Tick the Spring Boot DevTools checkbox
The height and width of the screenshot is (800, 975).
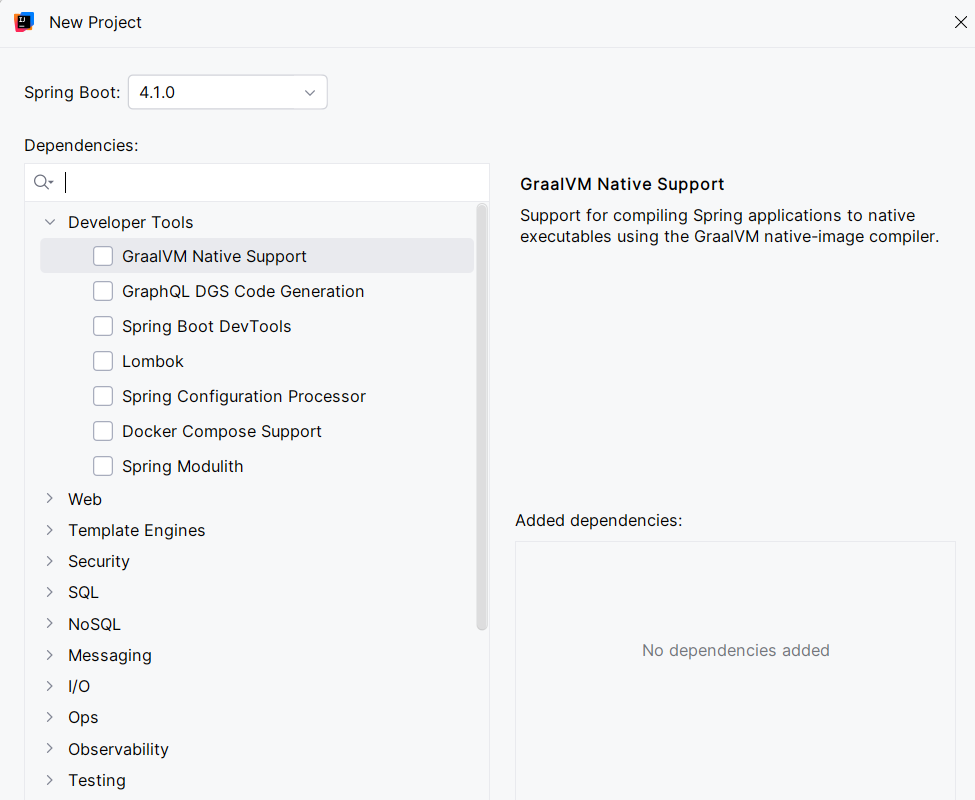(x=103, y=326)
